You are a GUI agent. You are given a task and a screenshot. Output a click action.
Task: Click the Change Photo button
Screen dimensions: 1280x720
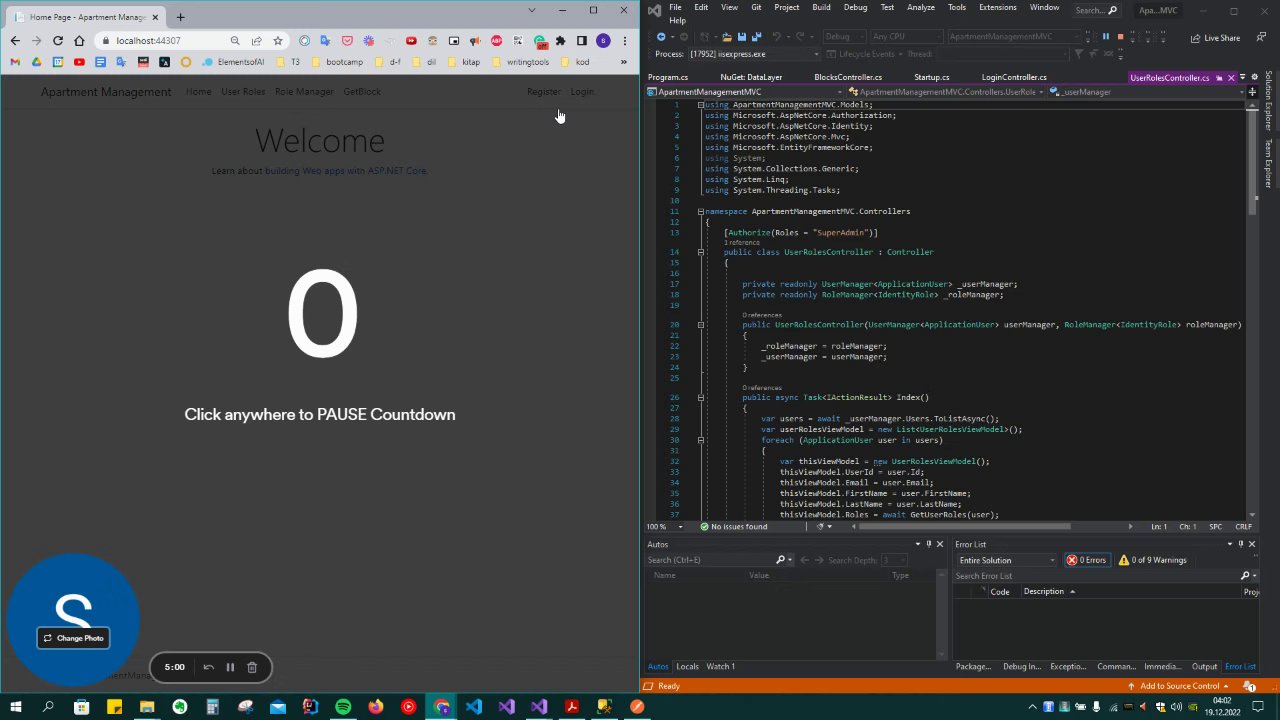click(73, 638)
